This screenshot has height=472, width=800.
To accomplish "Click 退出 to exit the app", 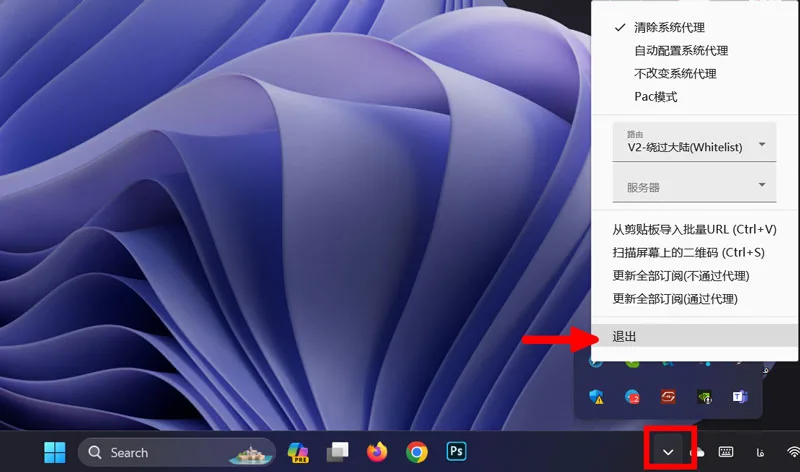I will point(625,337).
